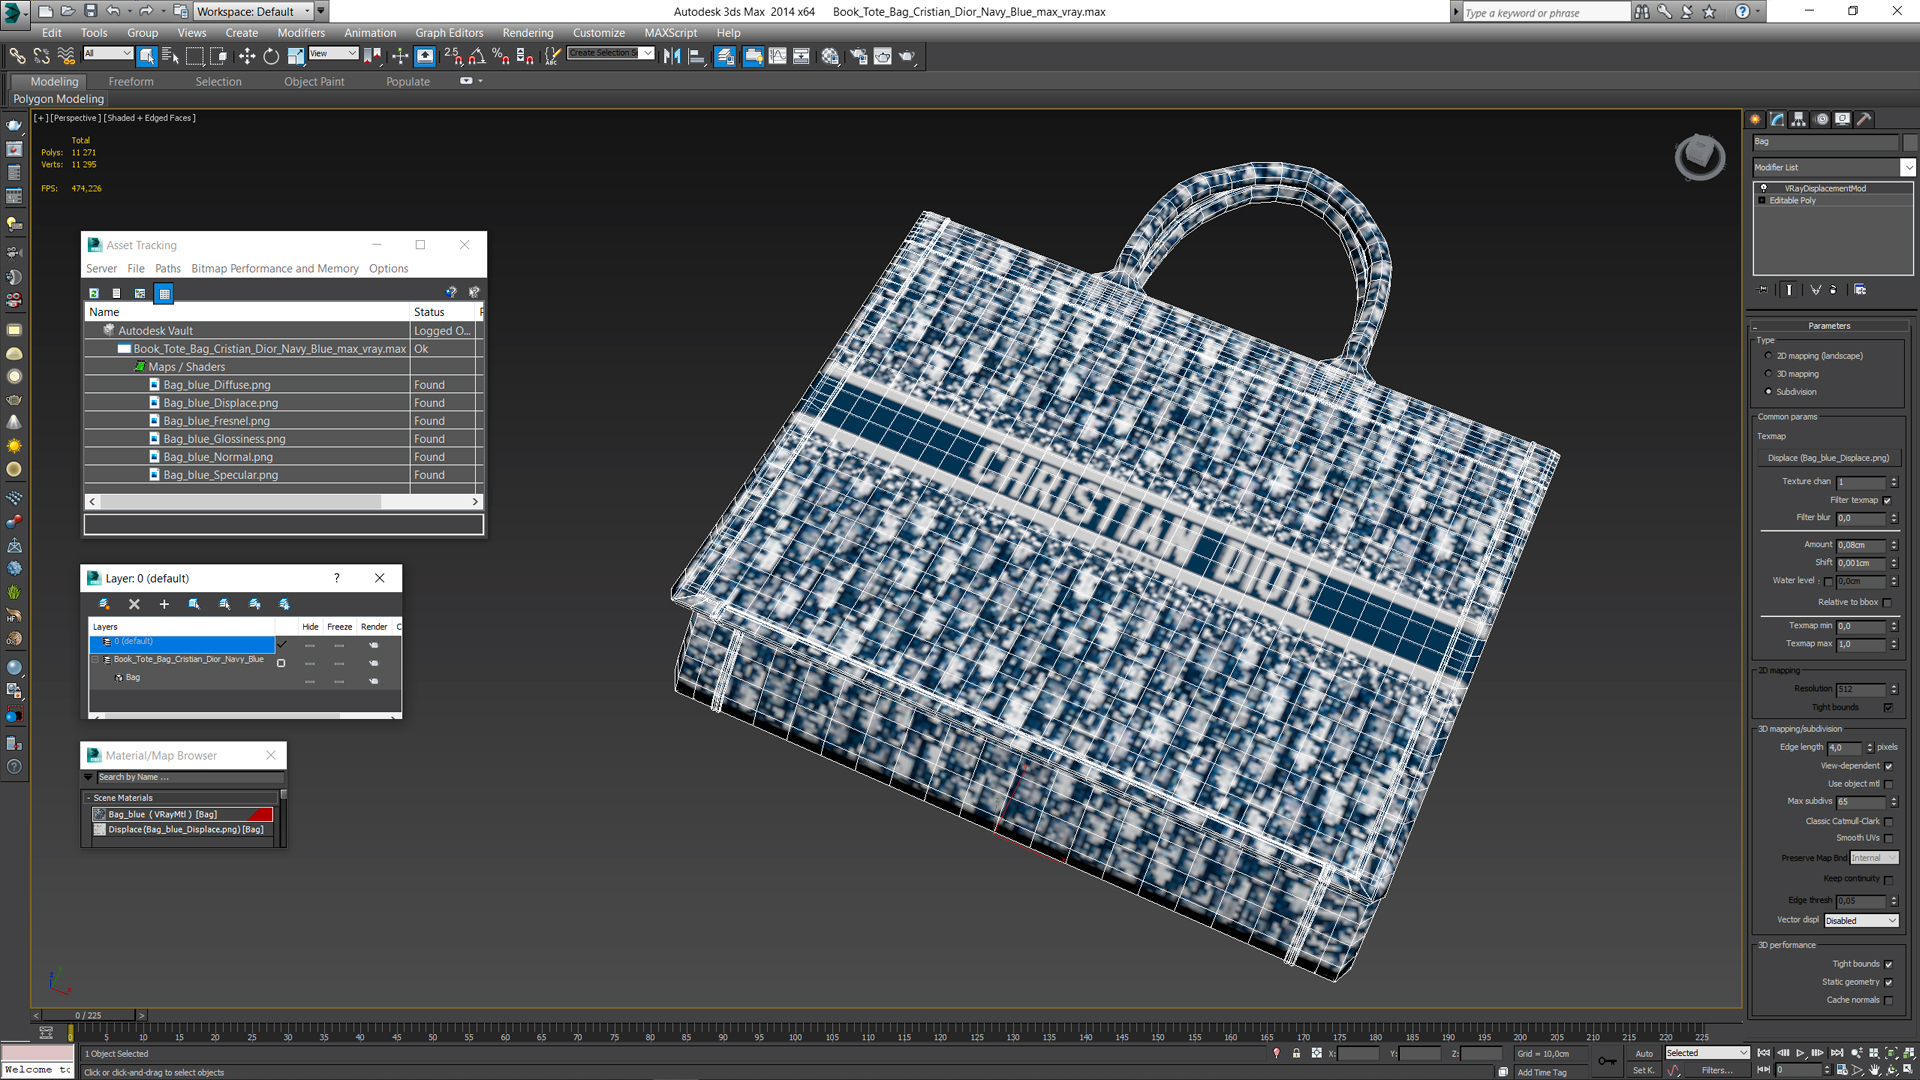Switch to Object Paint ribbon tab
Screen dimensions: 1920x1080
[314, 82]
